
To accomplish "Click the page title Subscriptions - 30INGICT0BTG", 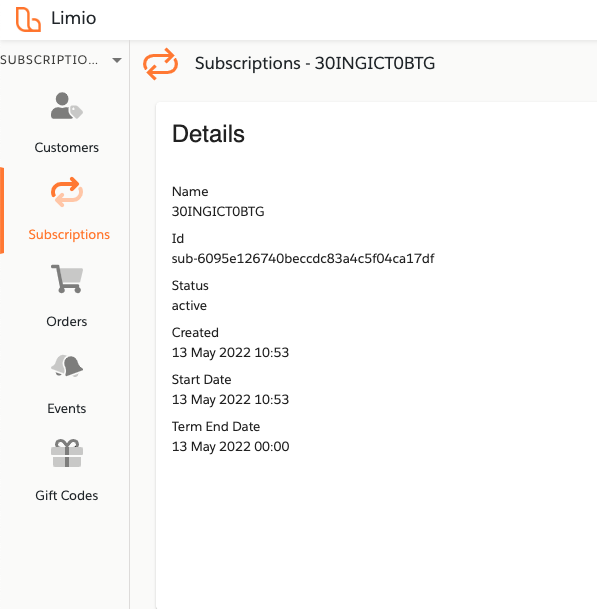I will click(x=315, y=63).
